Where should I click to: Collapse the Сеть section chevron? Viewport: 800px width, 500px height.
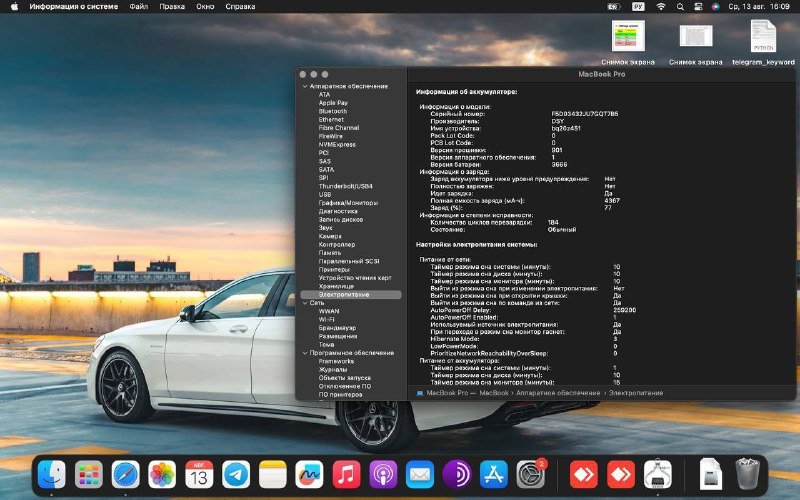(x=305, y=303)
